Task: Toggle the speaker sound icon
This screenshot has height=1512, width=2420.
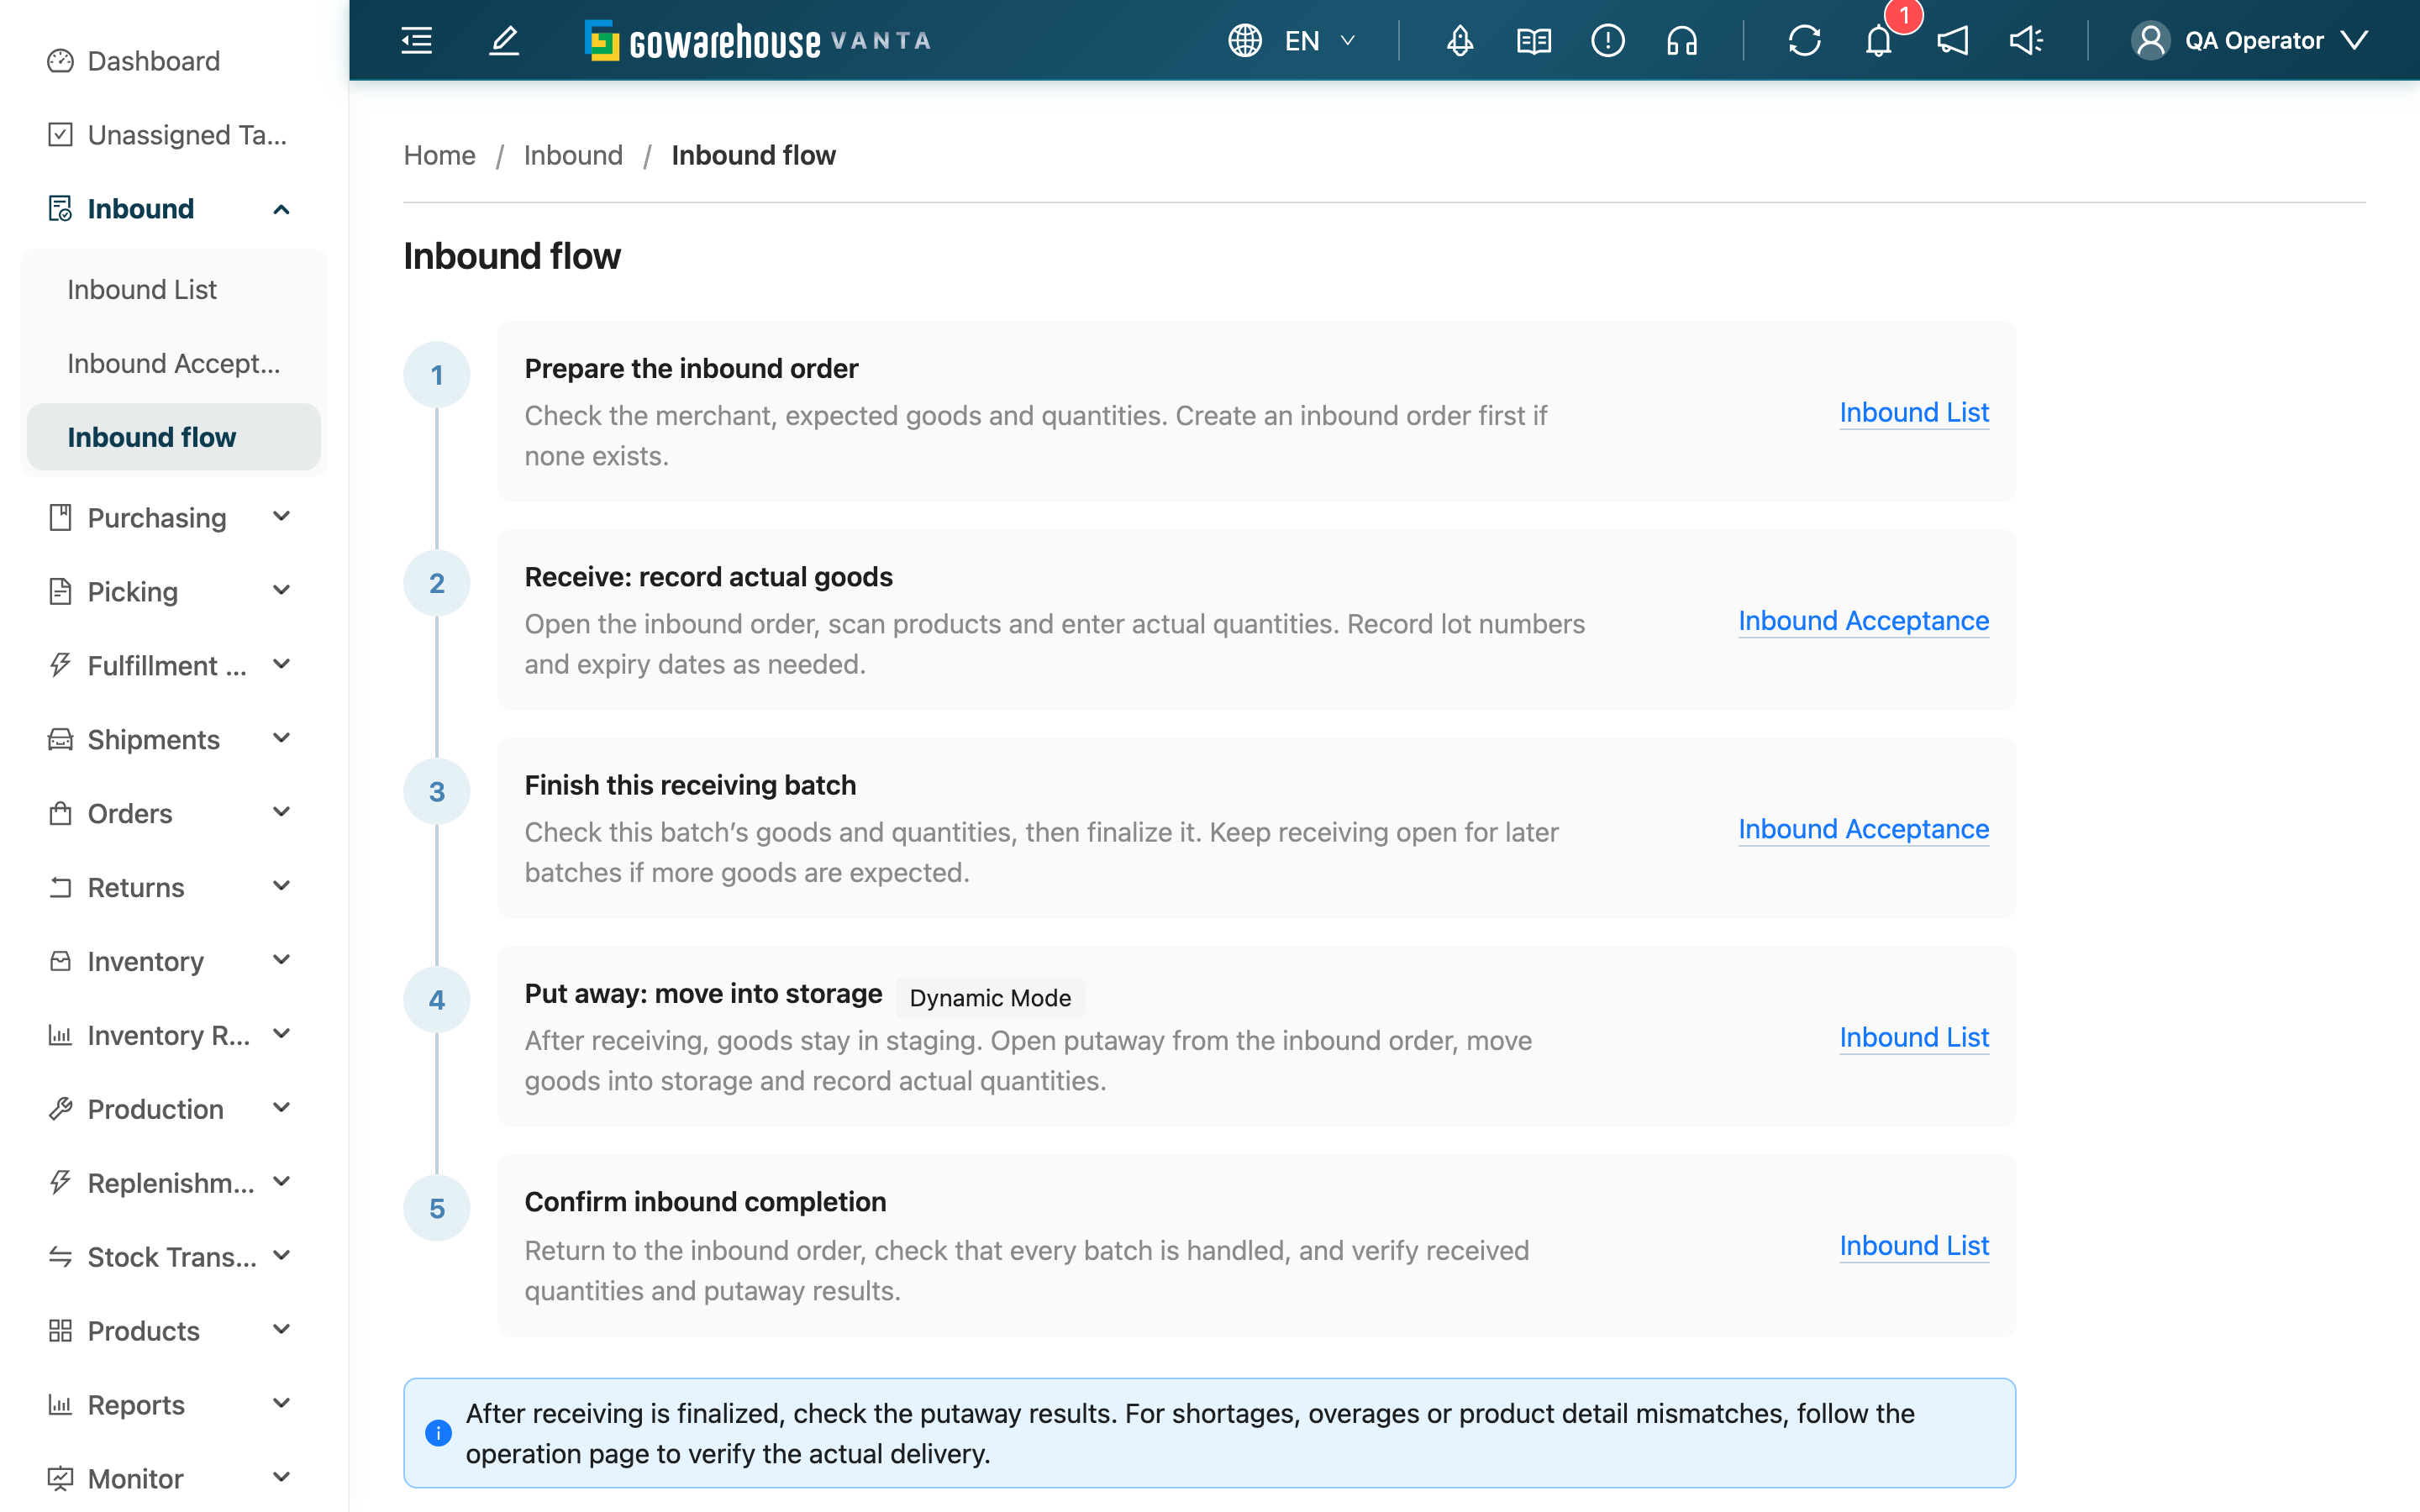Action: 2026,41
